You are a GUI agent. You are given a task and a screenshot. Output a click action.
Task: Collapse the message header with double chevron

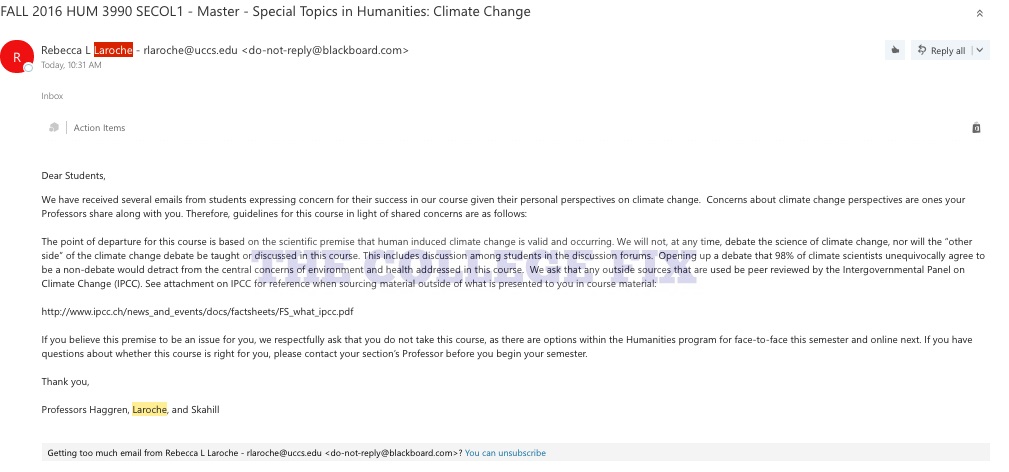coord(979,13)
